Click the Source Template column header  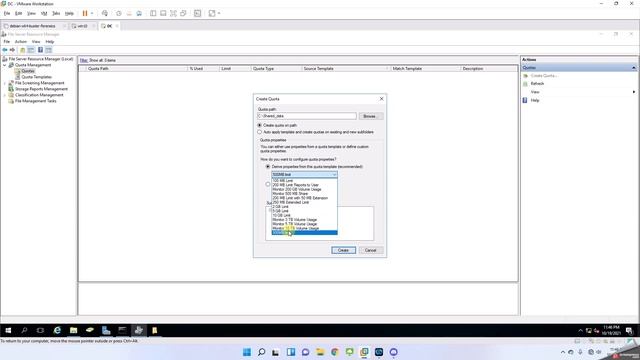click(346, 69)
